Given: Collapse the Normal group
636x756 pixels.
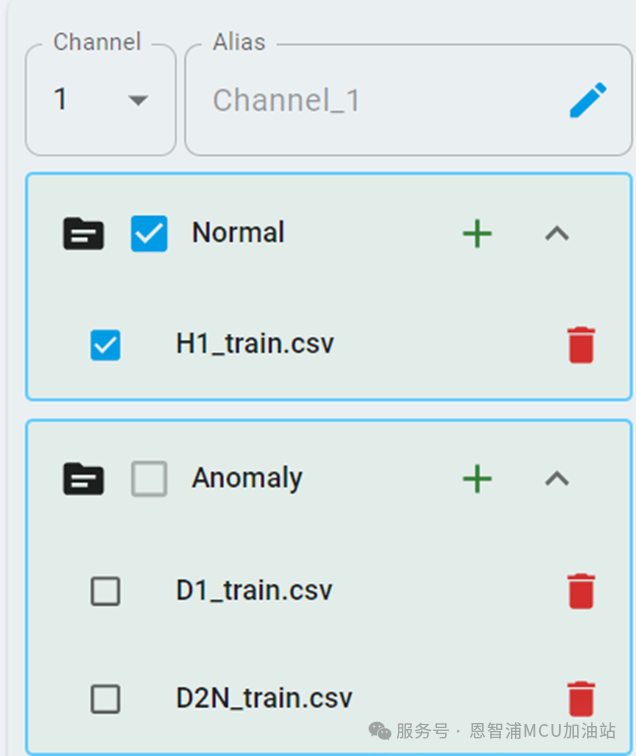Looking at the screenshot, I should [x=557, y=234].
